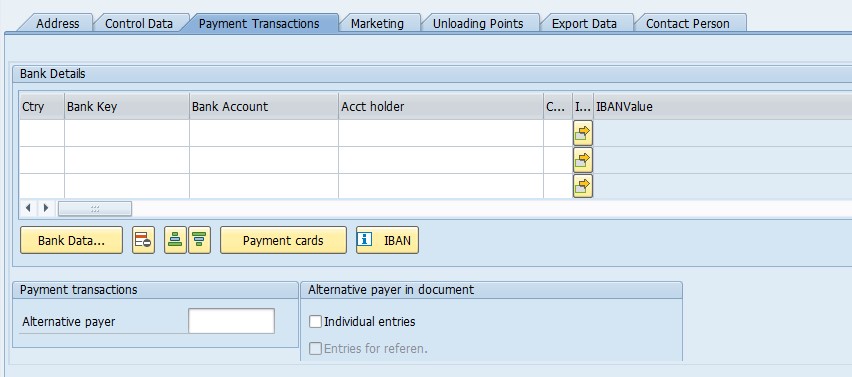
Task: Click the IBANValue column header
Action: click(723, 107)
